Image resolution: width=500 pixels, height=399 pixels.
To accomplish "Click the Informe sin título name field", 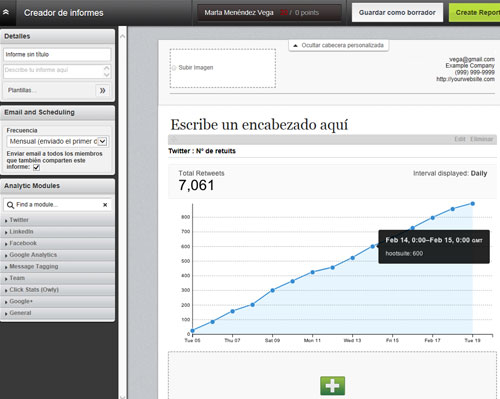I will click(x=57, y=54).
